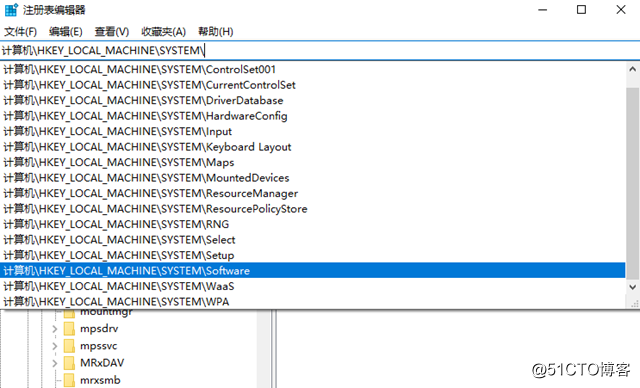Pick the SYSTEM\Select suggestion
The width and height of the screenshot is (640, 388).
tap(313, 240)
